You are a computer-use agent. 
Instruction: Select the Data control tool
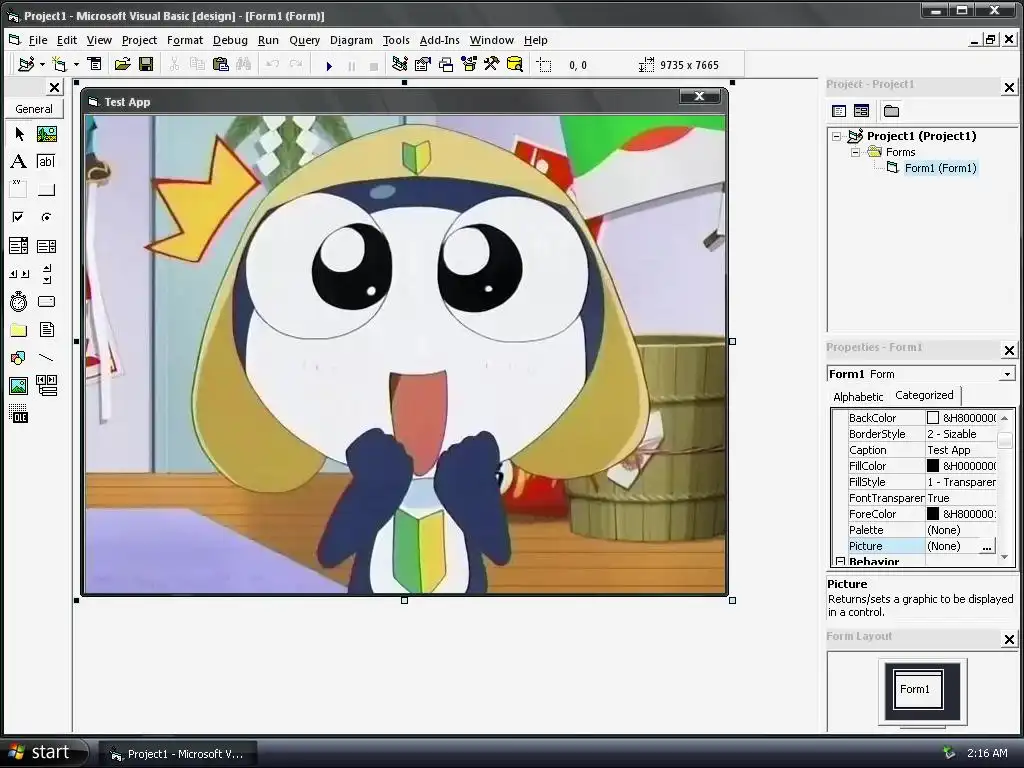tap(46, 386)
